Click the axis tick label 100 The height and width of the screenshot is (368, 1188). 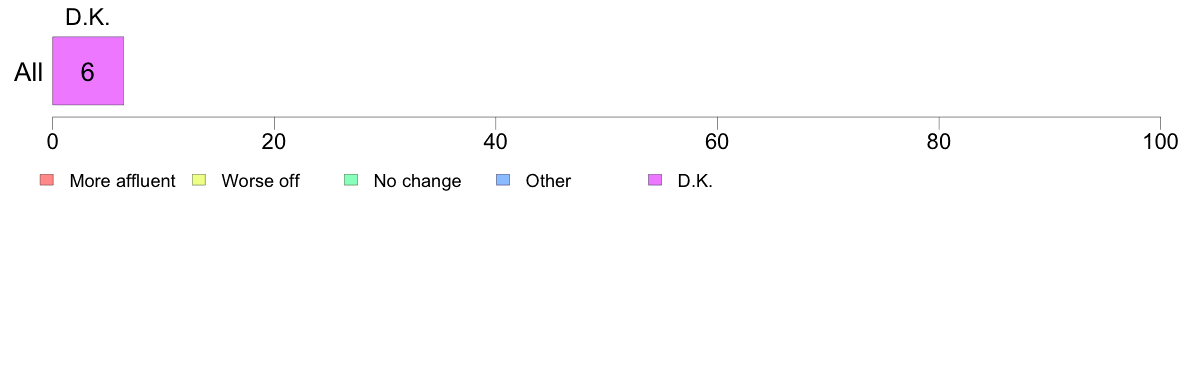click(1159, 142)
